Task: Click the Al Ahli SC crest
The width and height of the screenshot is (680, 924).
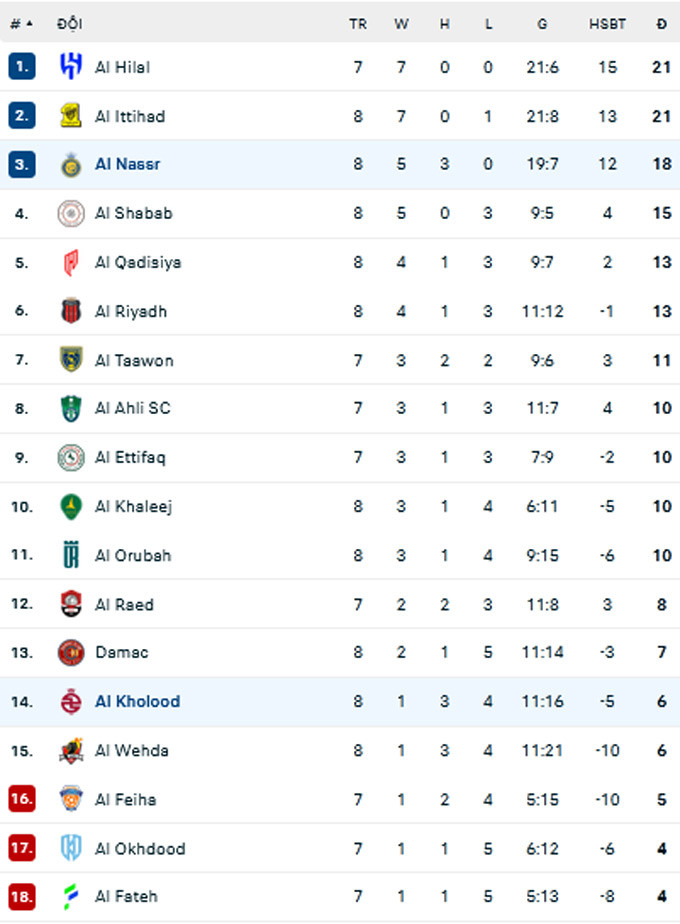Action: [70, 408]
